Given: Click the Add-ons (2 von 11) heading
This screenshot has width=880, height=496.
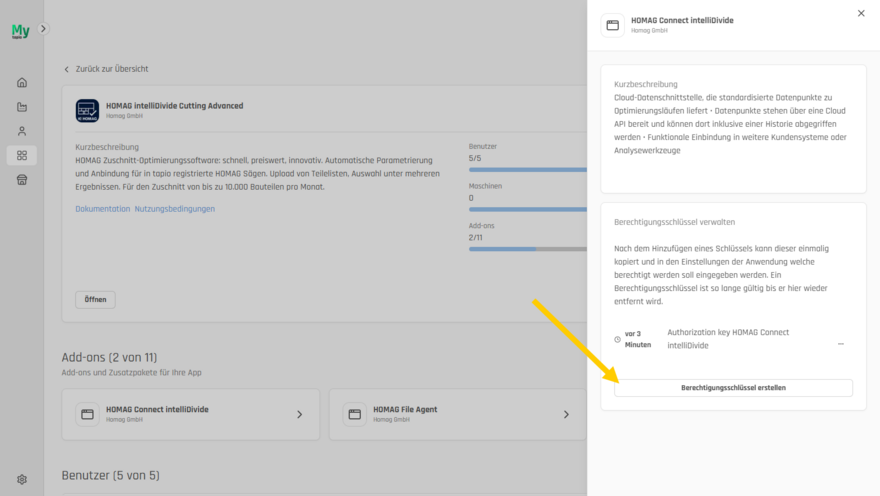Looking at the screenshot, I should pos(109,357).
